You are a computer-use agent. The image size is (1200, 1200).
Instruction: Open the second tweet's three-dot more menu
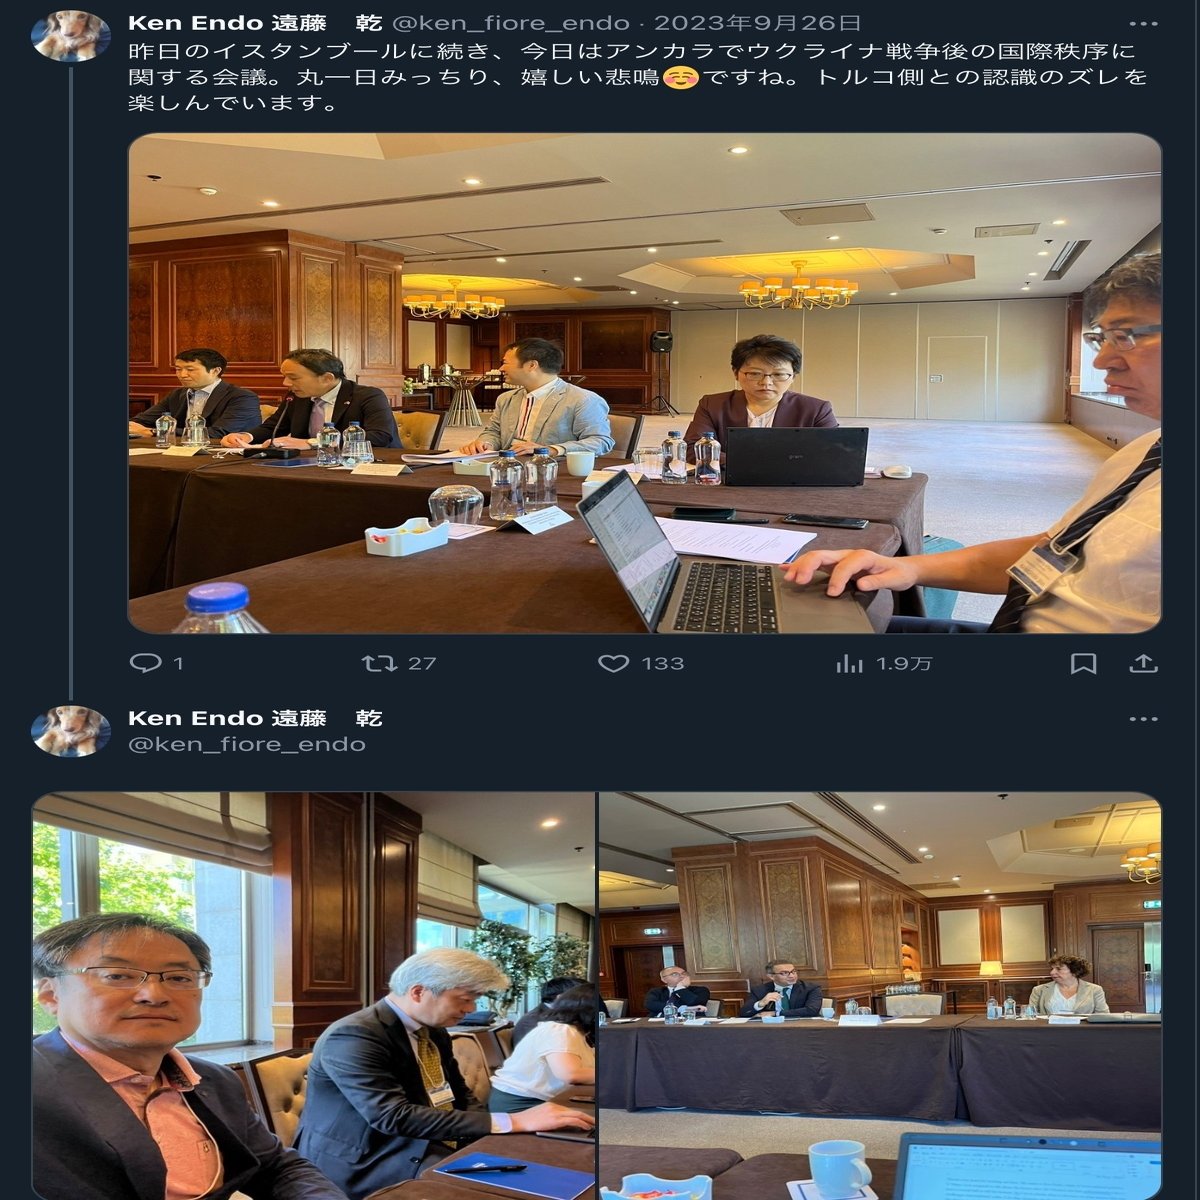point(1143,718)
